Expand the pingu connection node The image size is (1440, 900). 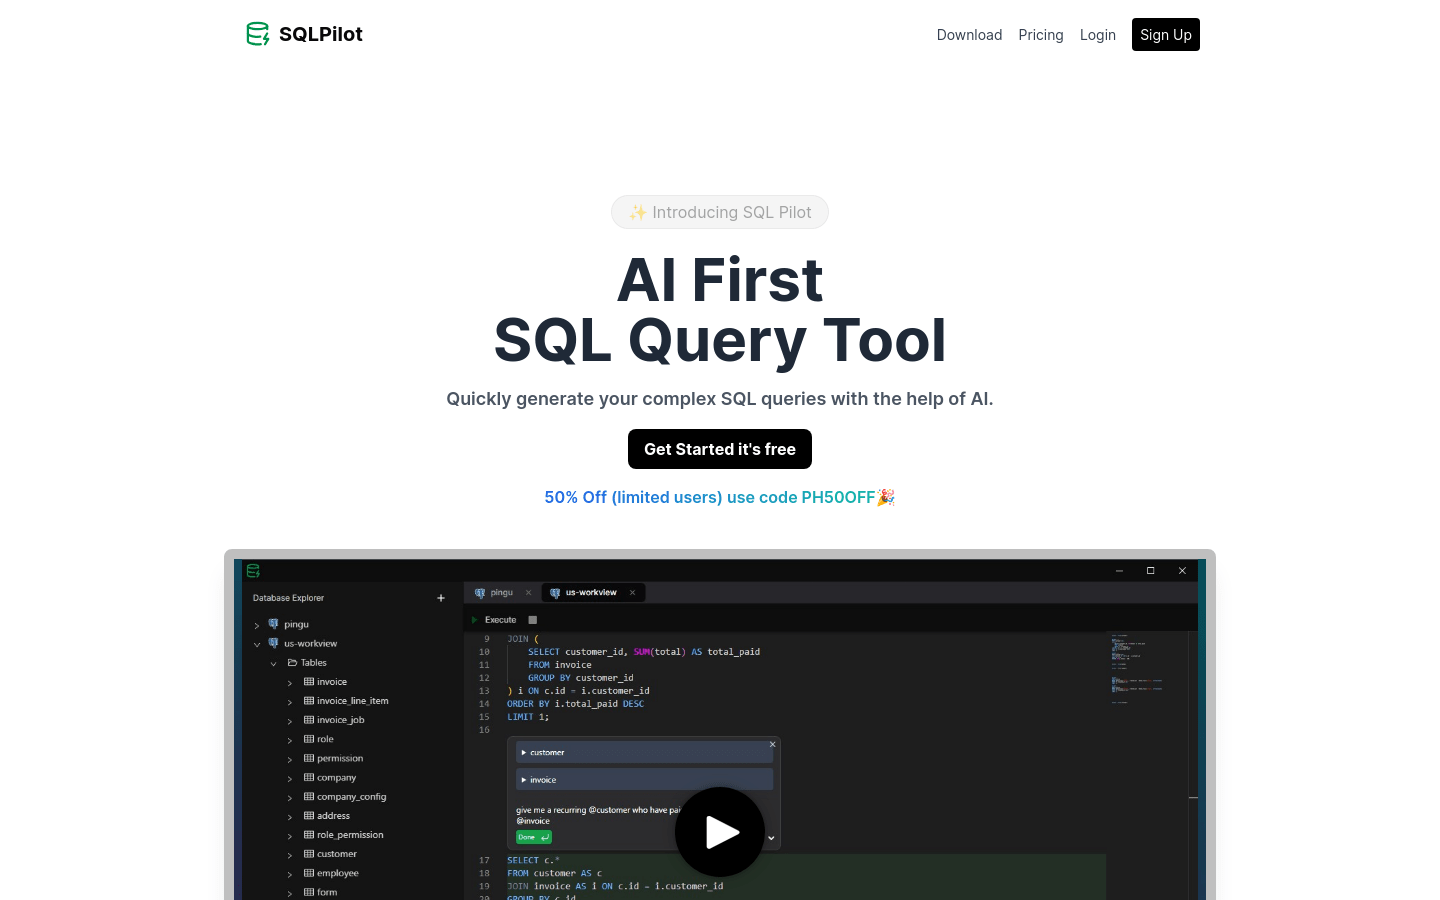click(257, 625)
